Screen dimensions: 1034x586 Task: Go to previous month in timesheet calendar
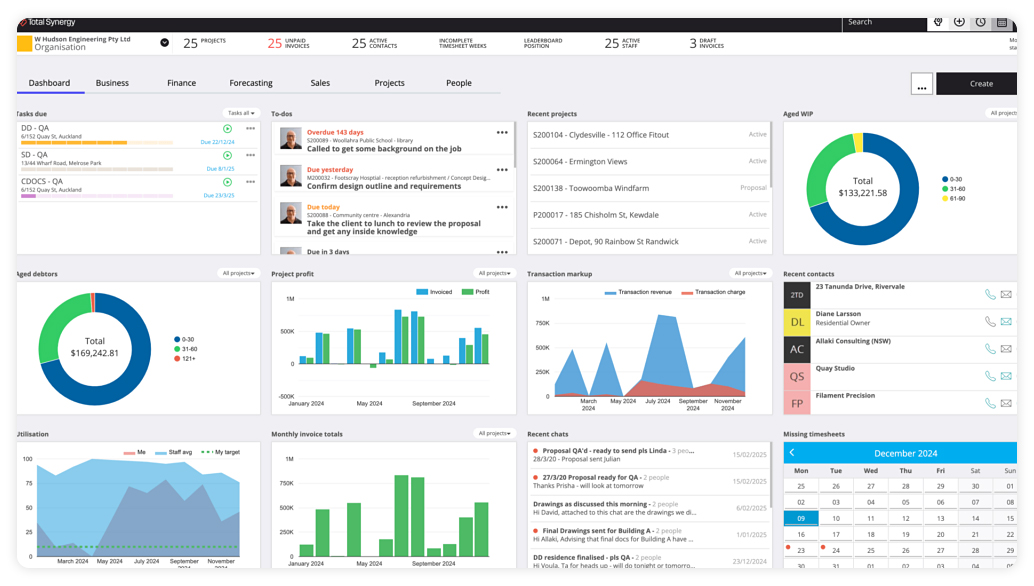click(792, 453)
